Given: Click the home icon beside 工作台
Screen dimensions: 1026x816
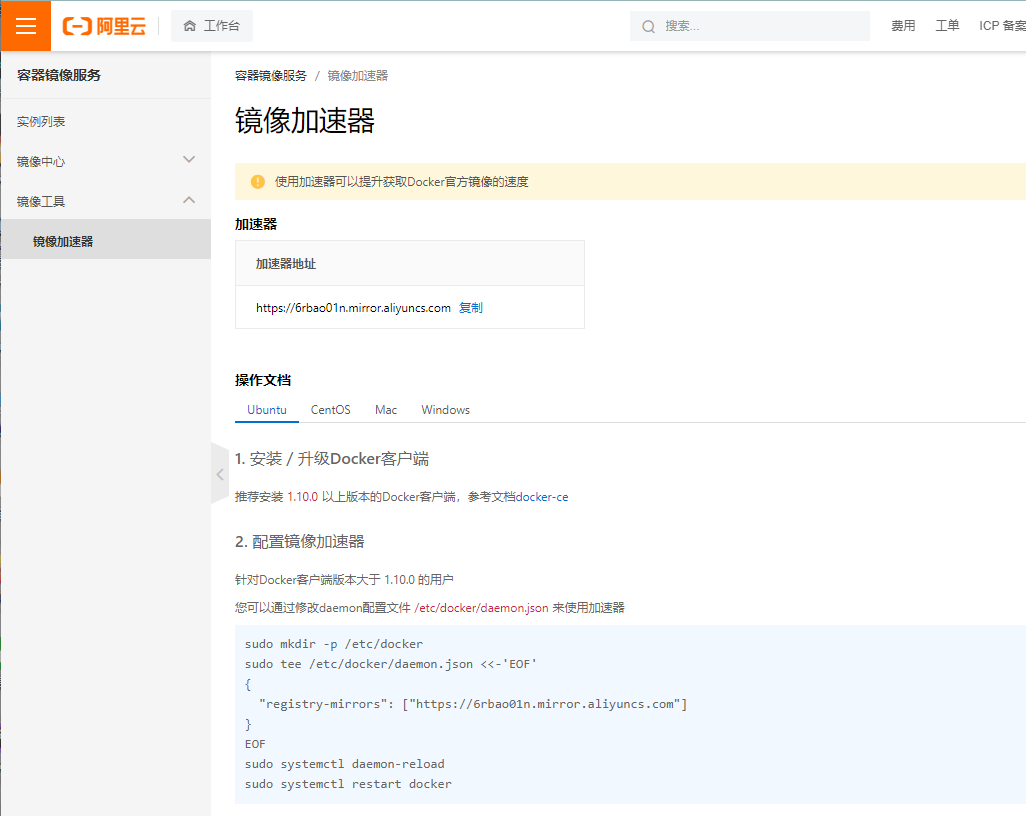Looking at the screenshot, I should [x=190, y=26].
